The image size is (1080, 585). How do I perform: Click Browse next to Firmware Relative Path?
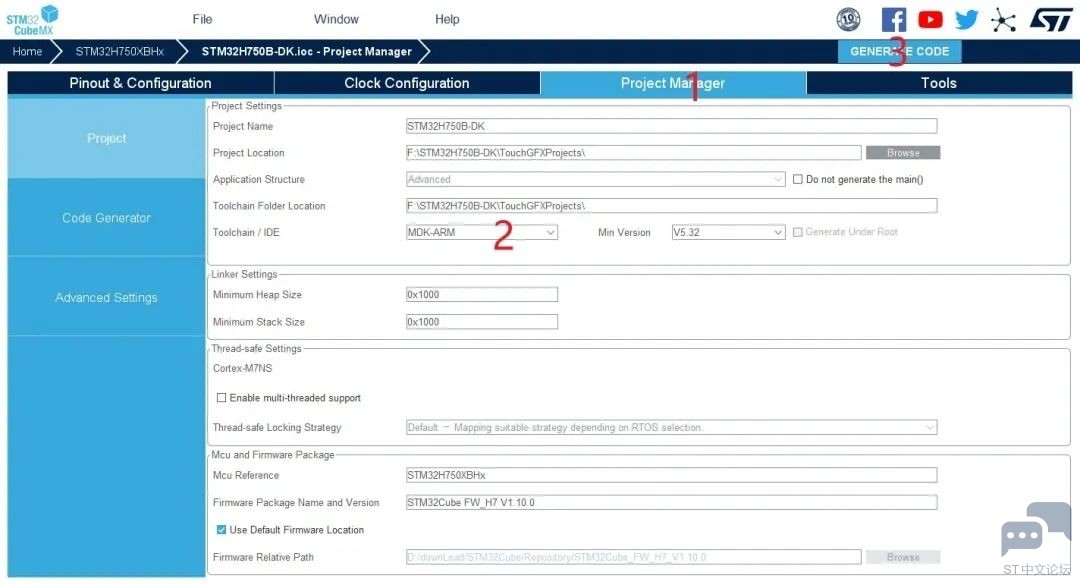[903, 557]
